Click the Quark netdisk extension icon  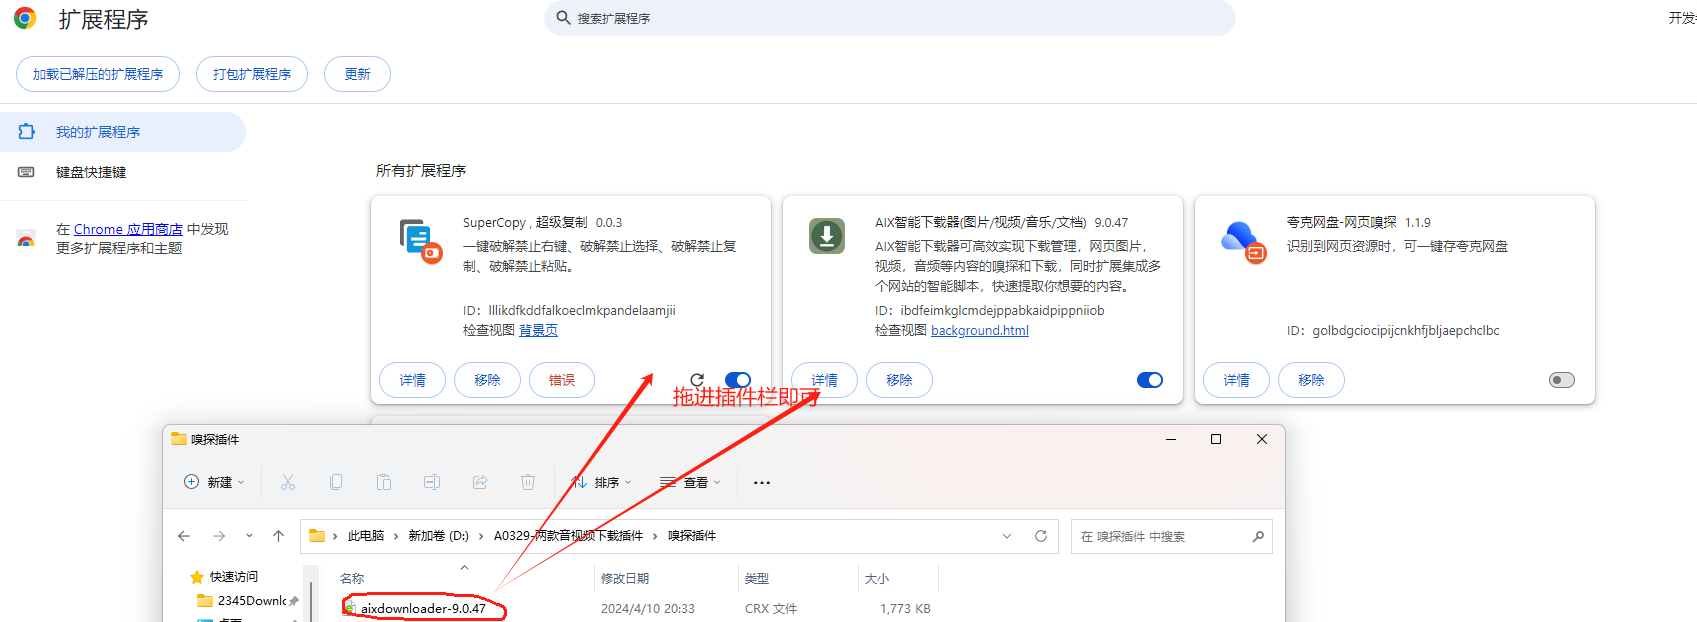click(x=1245, y=241)
